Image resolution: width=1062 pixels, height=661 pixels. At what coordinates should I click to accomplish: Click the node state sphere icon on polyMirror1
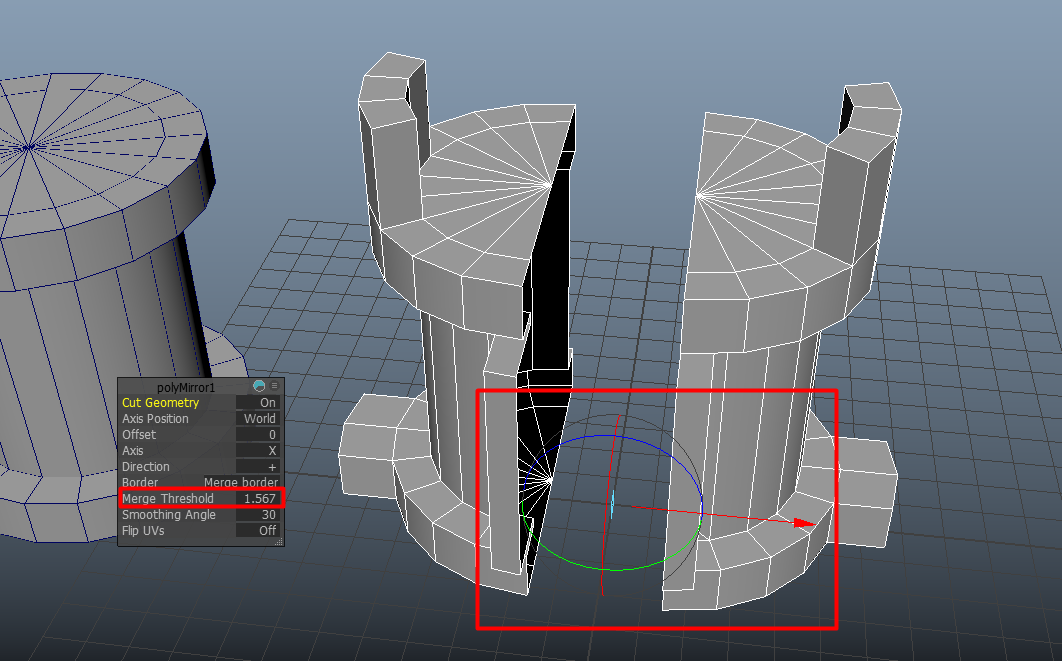259,386
